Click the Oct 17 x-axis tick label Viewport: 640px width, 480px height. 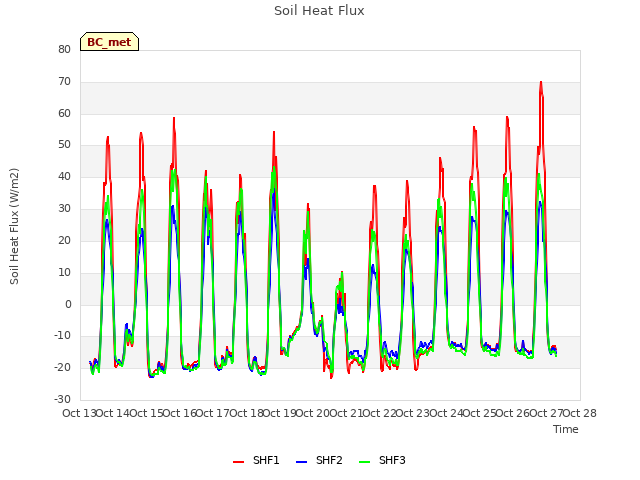click(213, 413)
